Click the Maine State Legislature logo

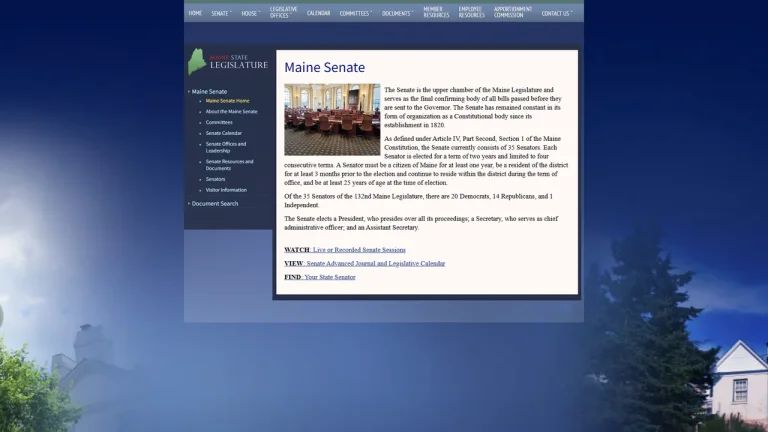coord(228,62)
